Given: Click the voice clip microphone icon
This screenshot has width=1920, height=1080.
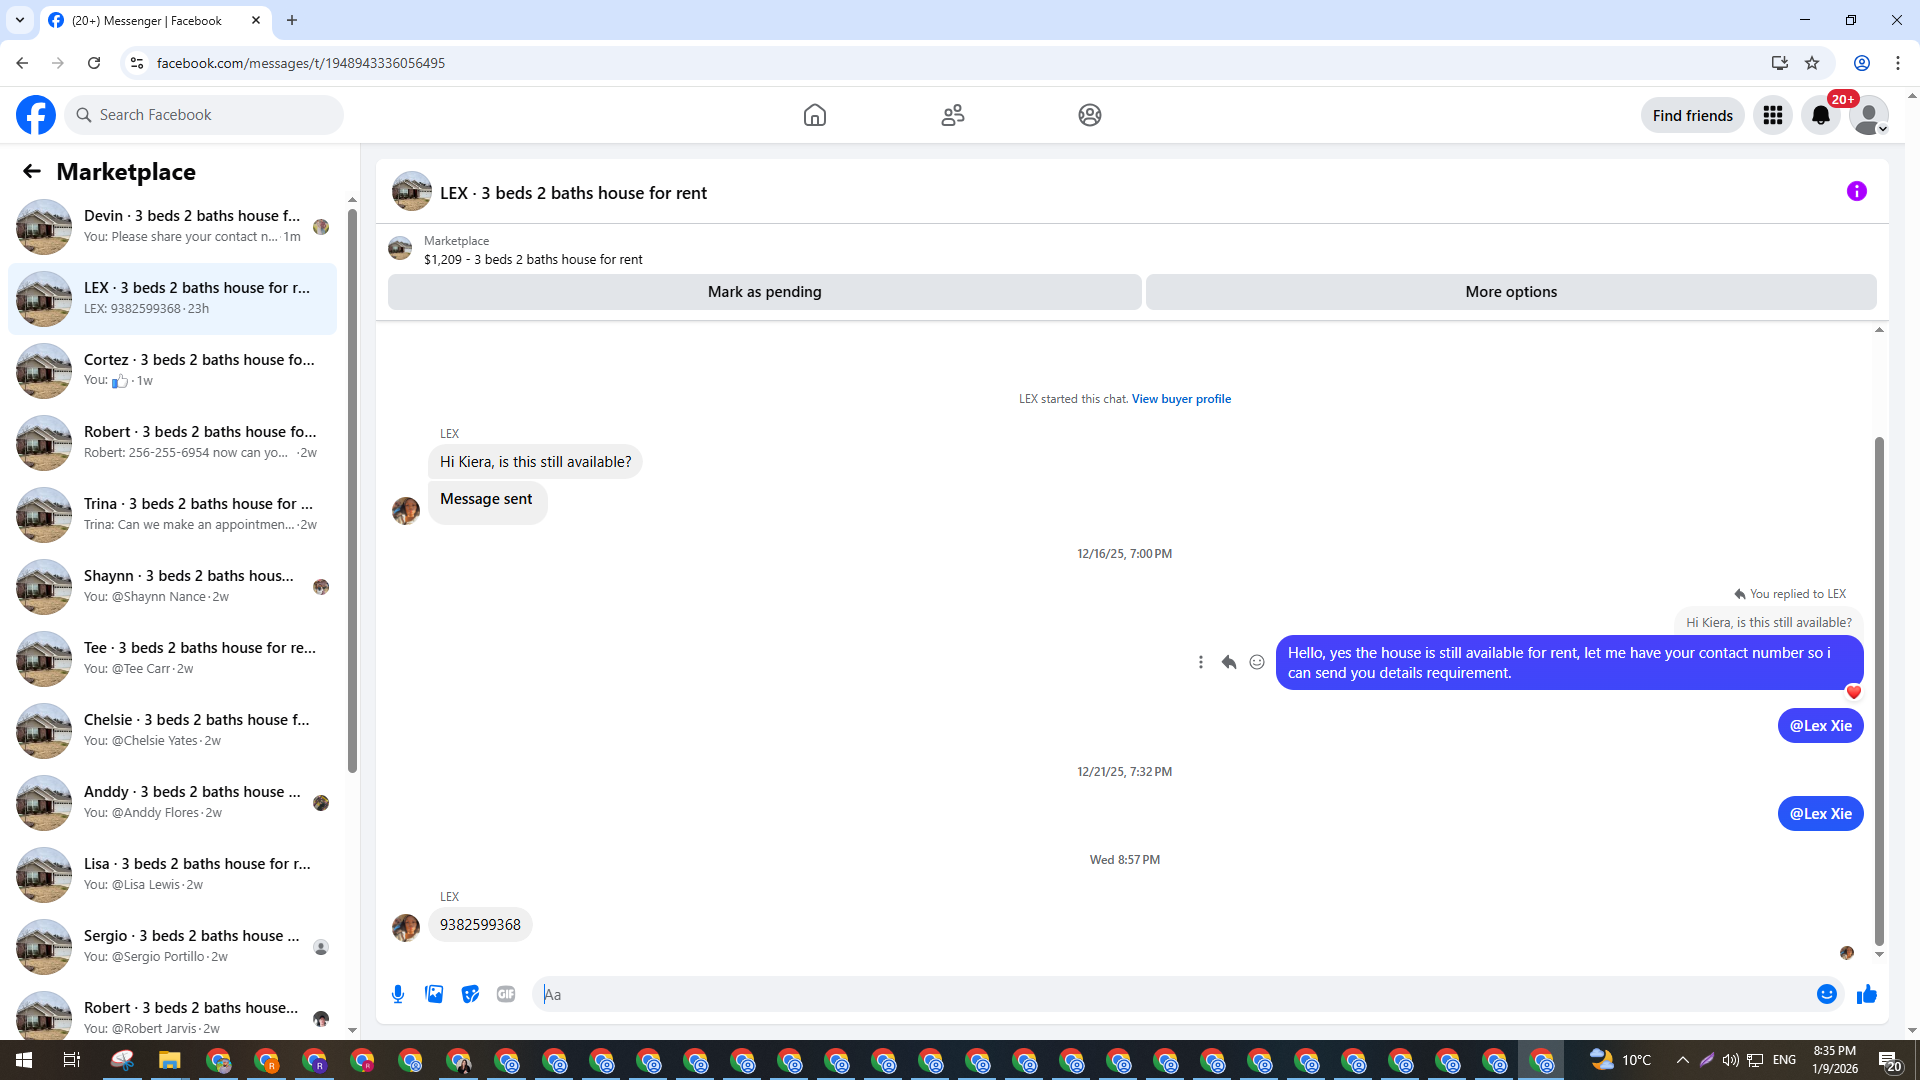Looking at the screenshot, I should pos(398,994).
